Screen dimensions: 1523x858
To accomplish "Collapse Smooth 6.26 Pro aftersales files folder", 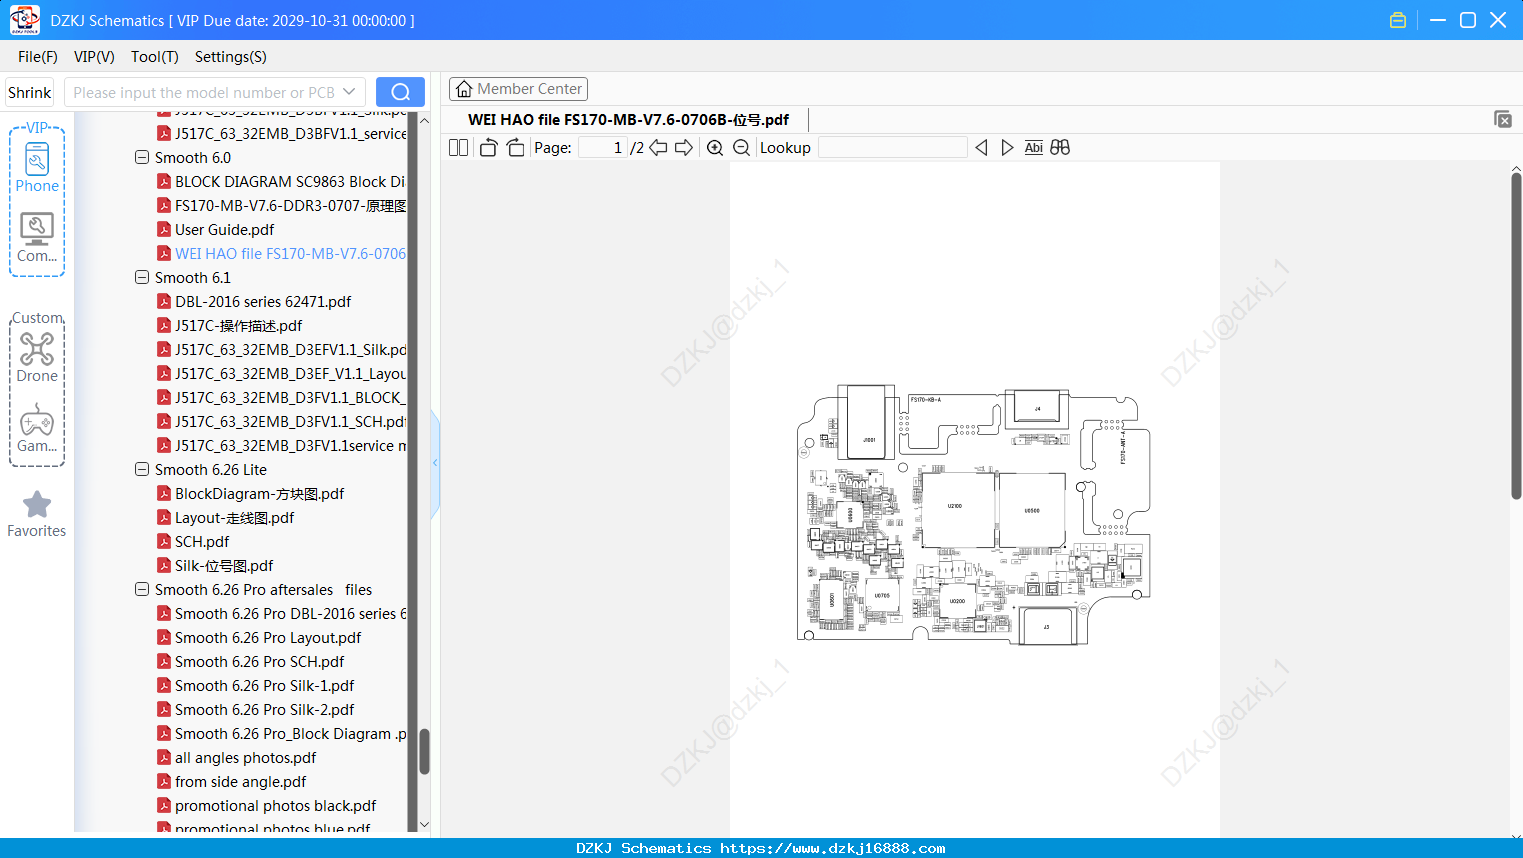I will tap(142, 589).
